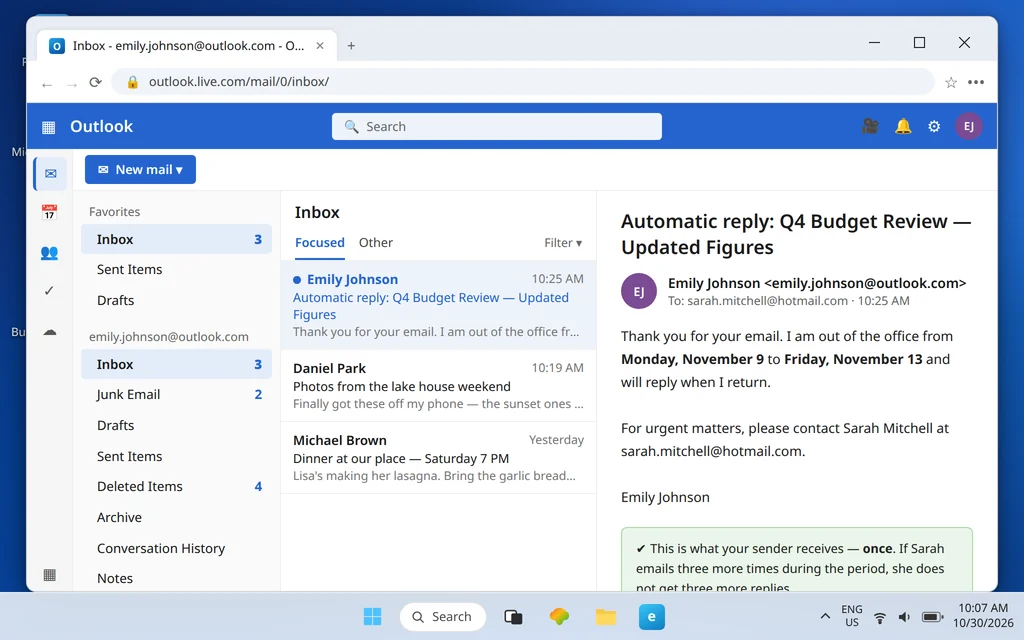The image size is (1024, 640).
Task: Open the Deleted Items folder
Action: 176,487
